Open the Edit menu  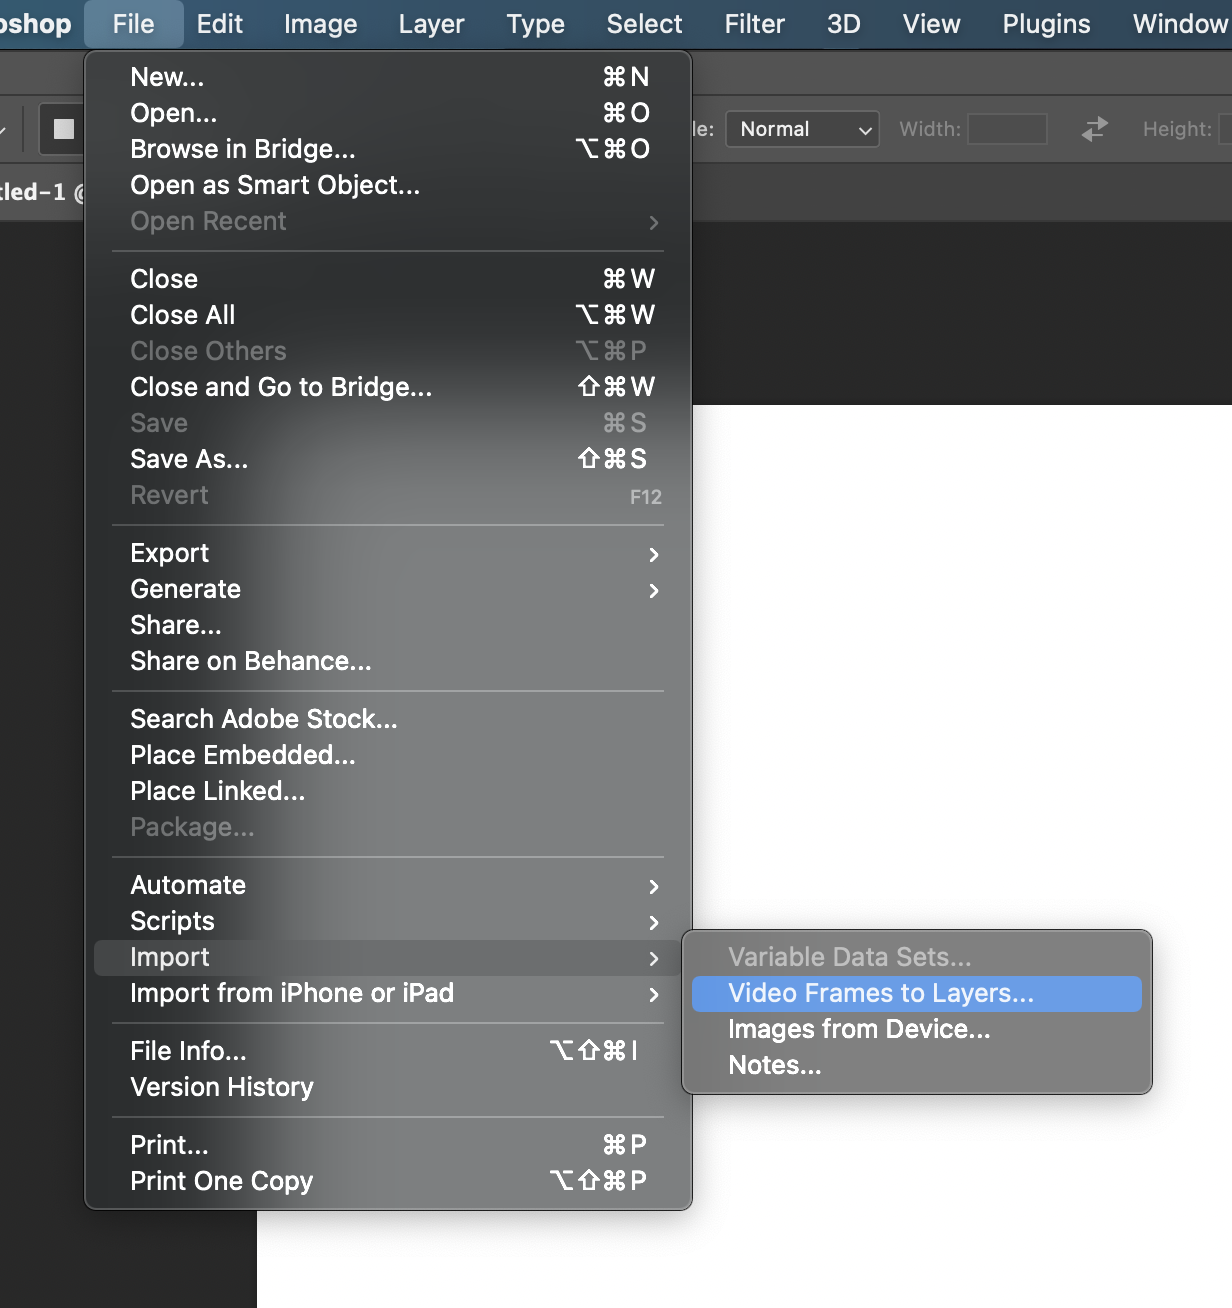coord(219,24)
